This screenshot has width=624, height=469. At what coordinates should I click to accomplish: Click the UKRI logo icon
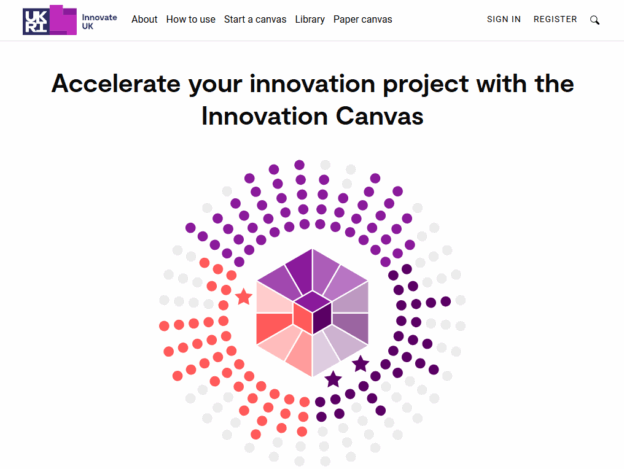tap(50, 20)
